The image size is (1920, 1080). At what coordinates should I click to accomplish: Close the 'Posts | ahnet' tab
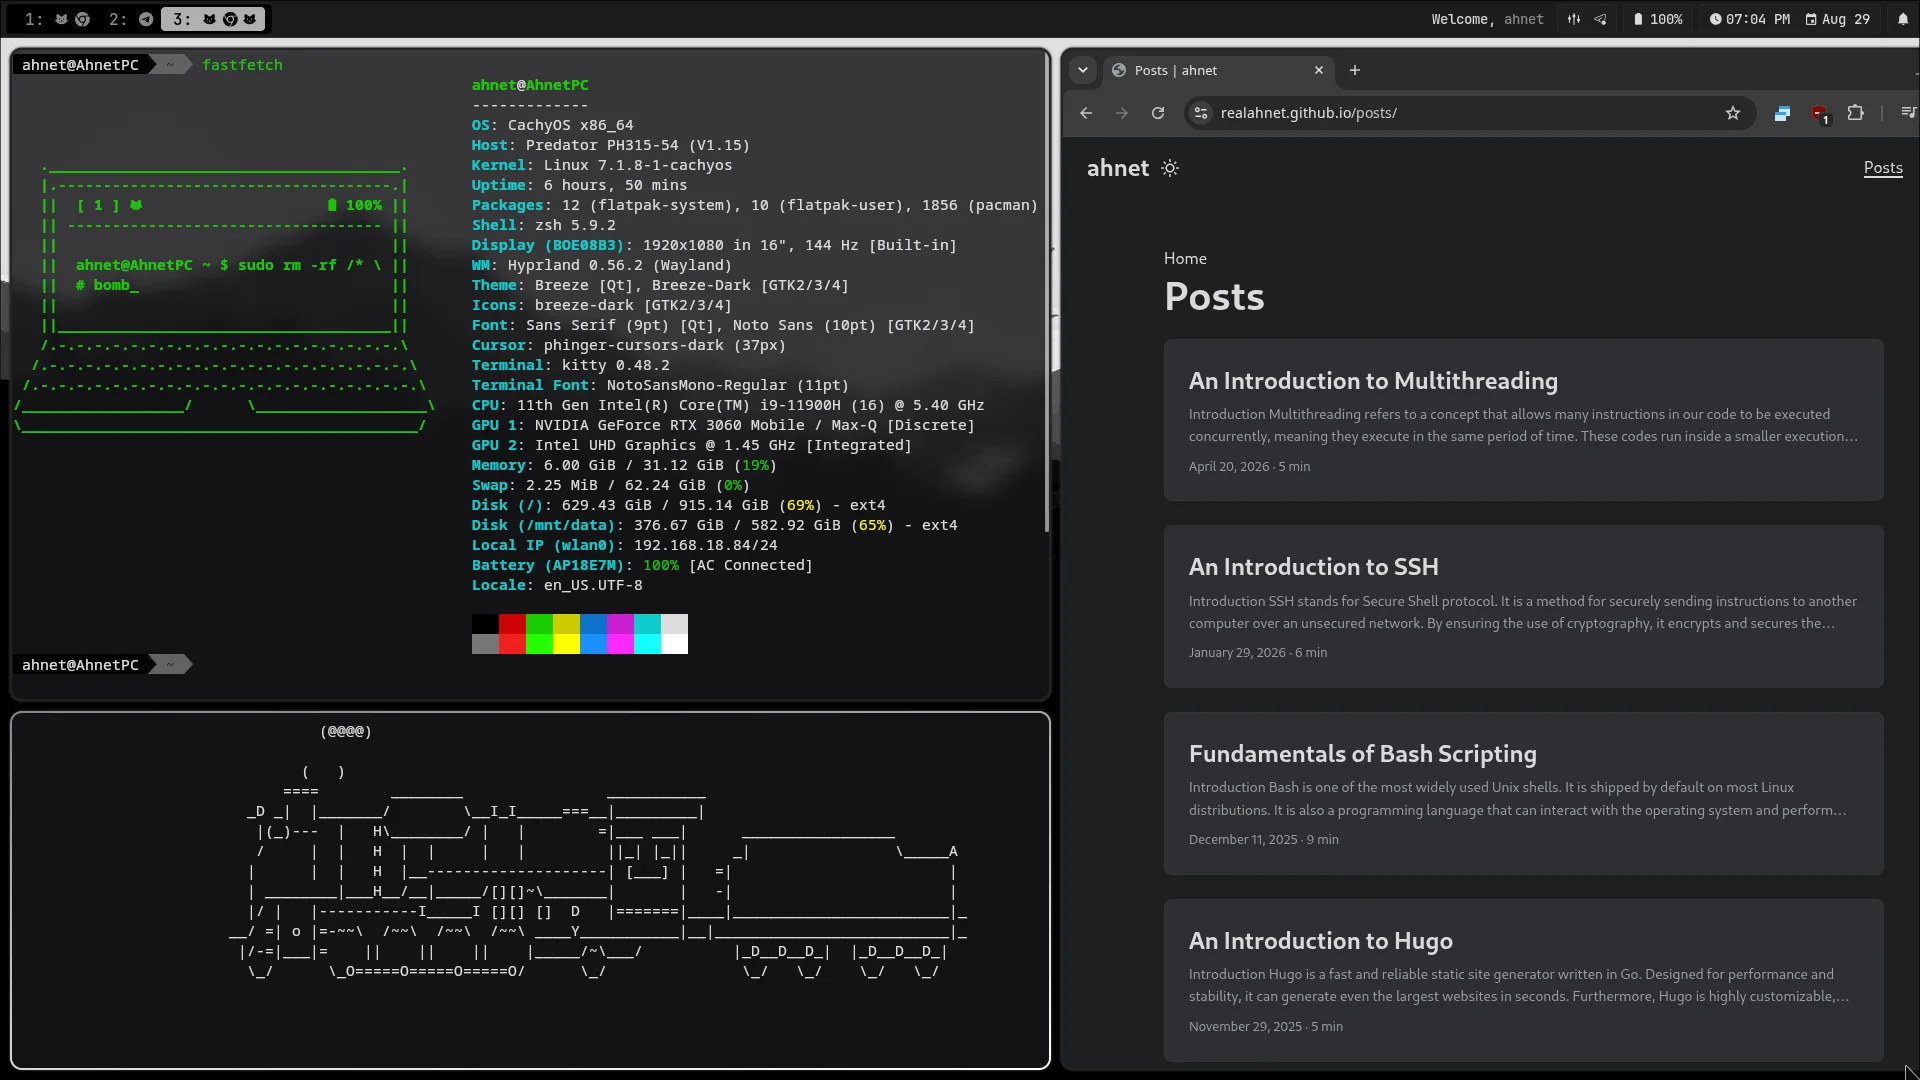pos(1319,70)
